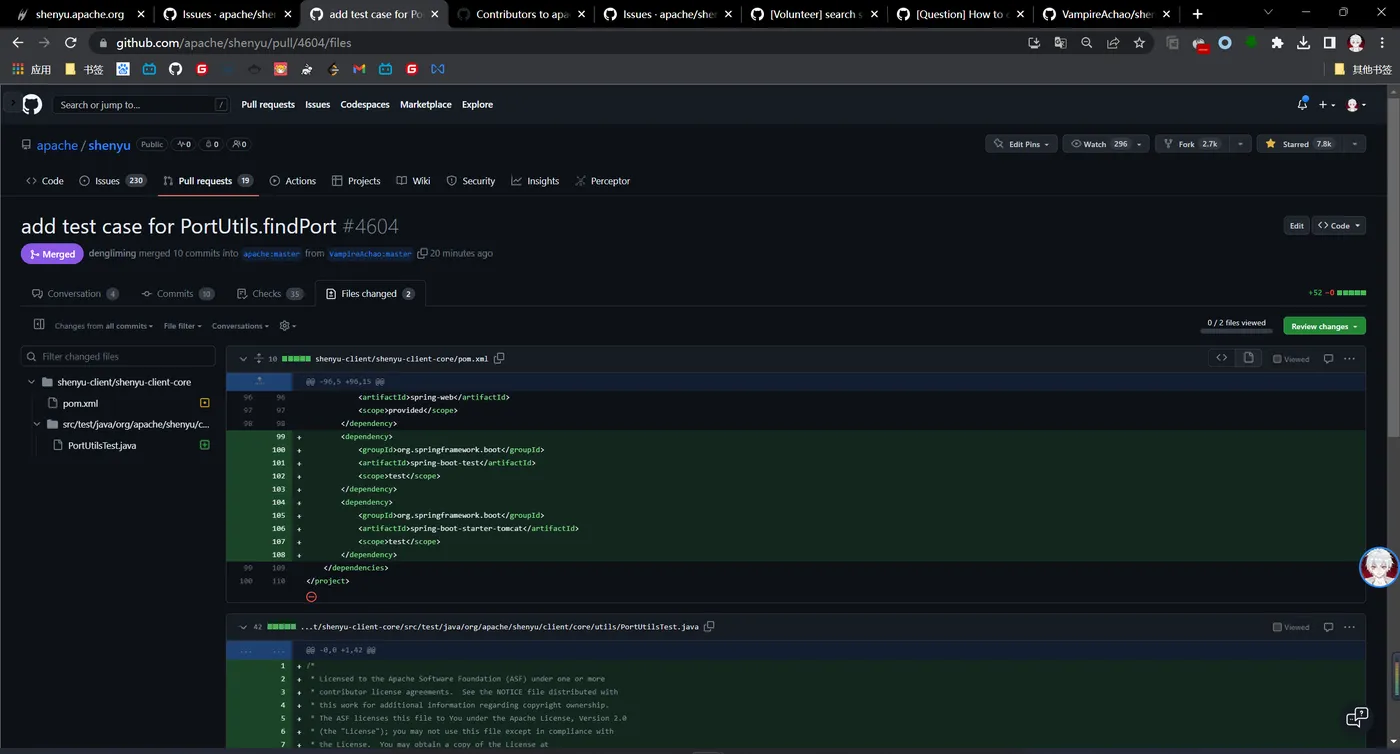Open more options for pom.xml
Image resolution: width=1400 pixels, height=754 pixels.
pyautogui.click(x=1349, y=358)
